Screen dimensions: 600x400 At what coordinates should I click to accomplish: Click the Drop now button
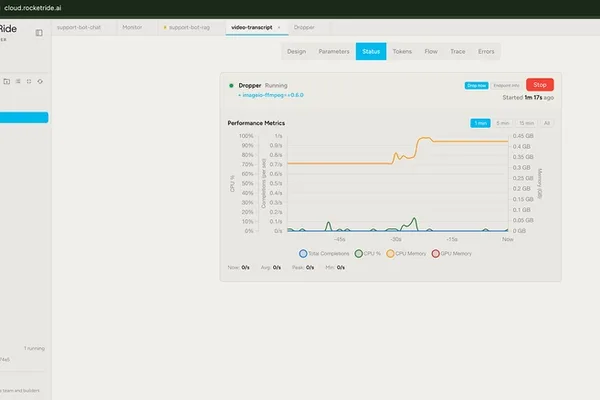476,85
